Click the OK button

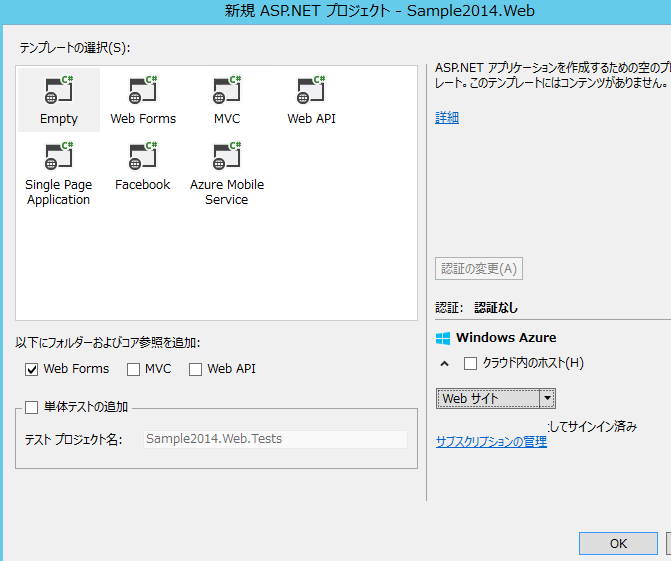(618, 543)
